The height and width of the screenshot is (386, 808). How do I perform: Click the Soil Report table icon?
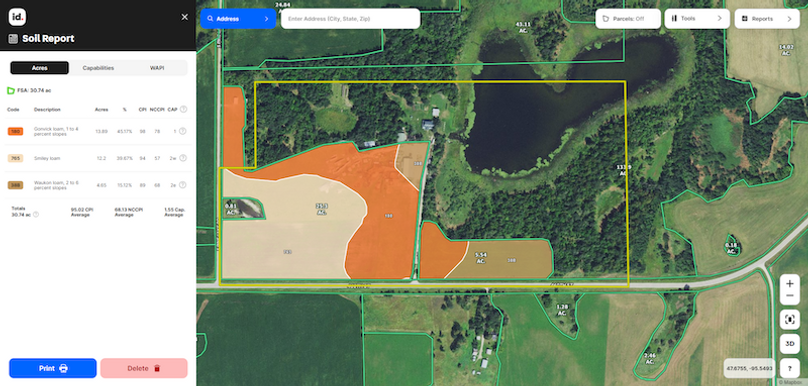click(13, 39)
